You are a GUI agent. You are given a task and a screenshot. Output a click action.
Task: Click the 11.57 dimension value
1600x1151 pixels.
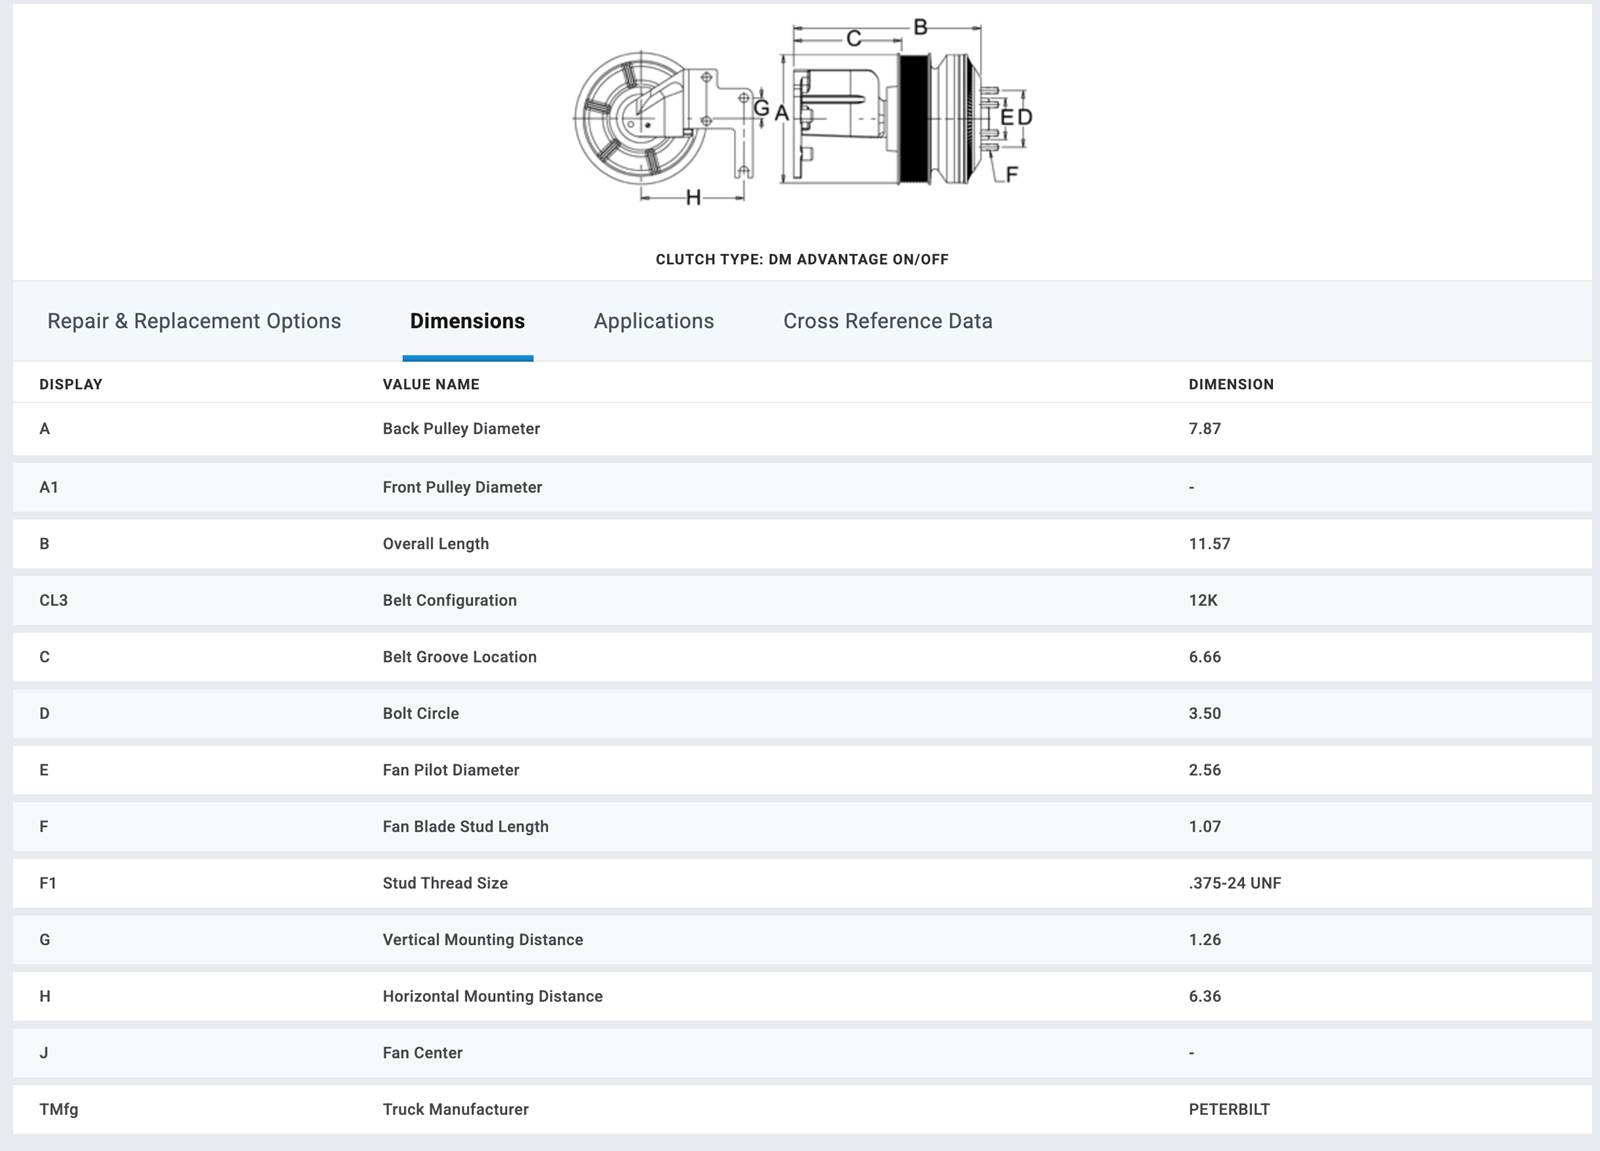(1209, 544)
